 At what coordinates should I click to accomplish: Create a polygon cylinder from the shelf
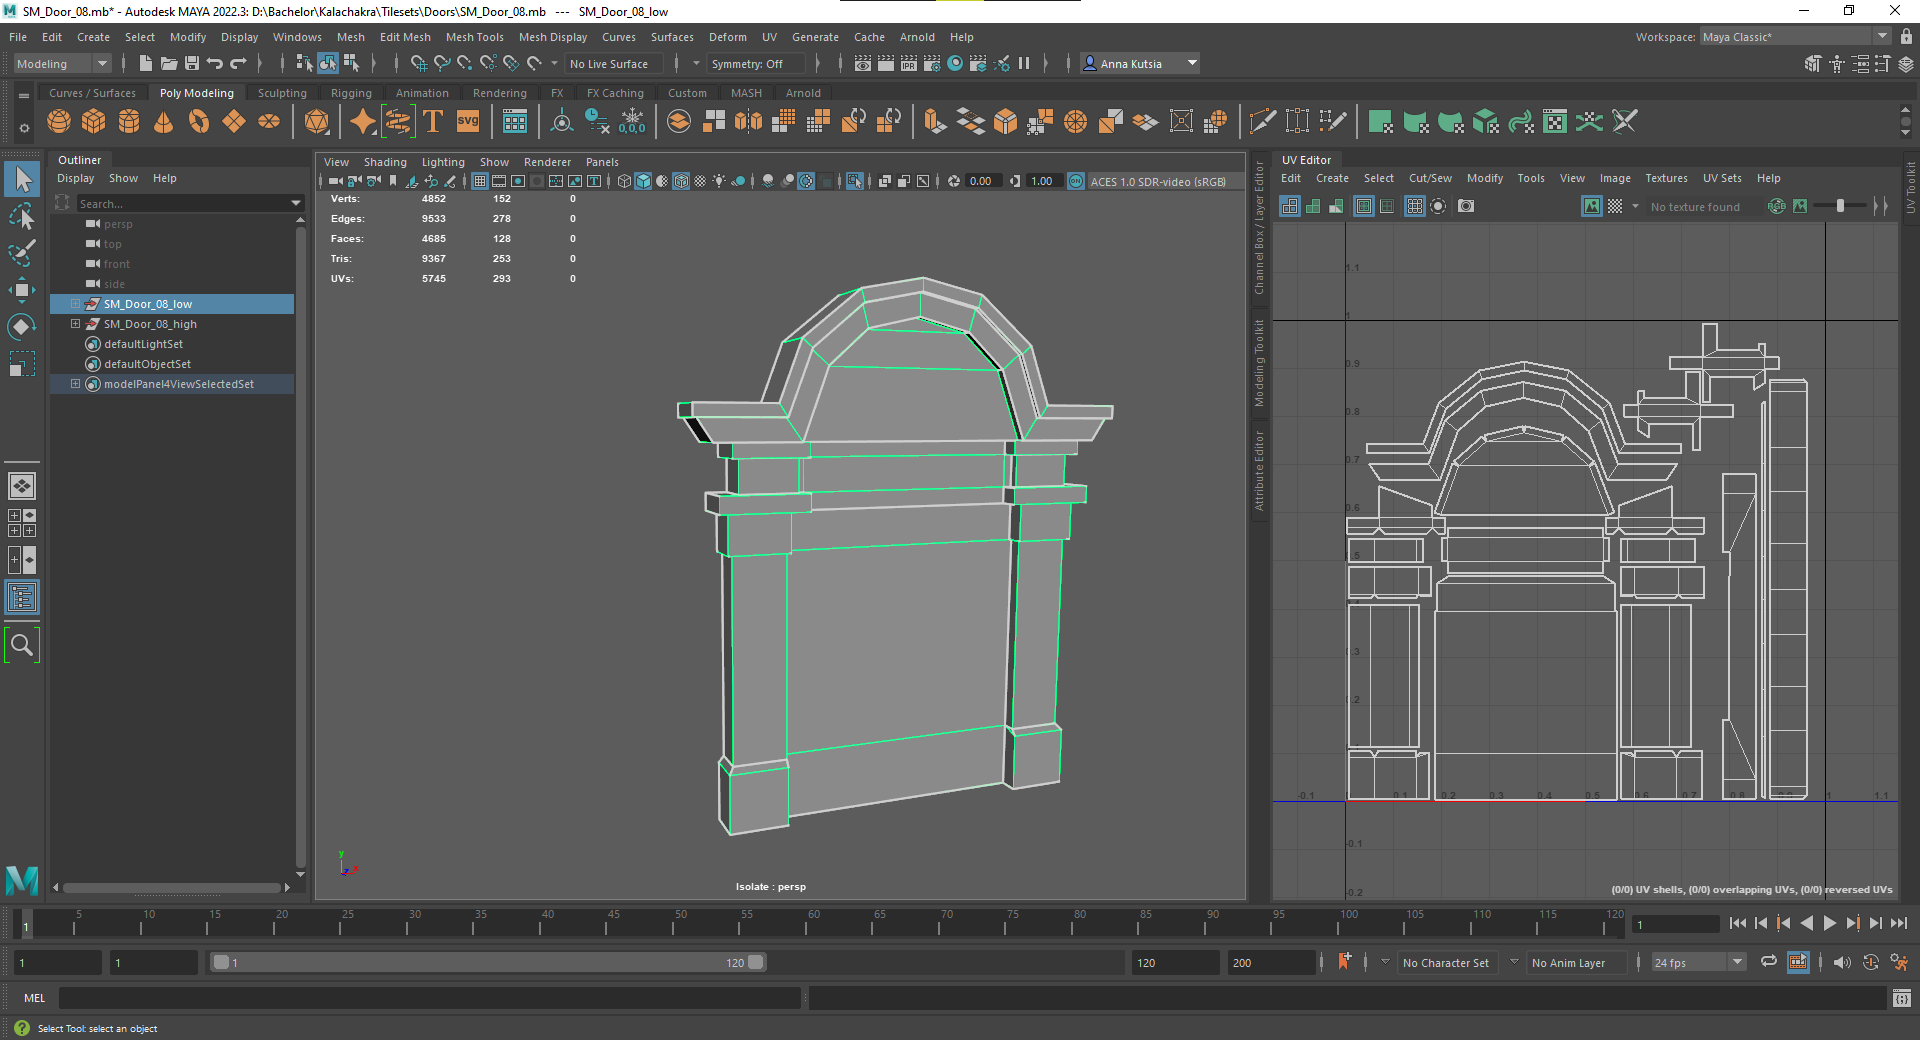[129, 122]
